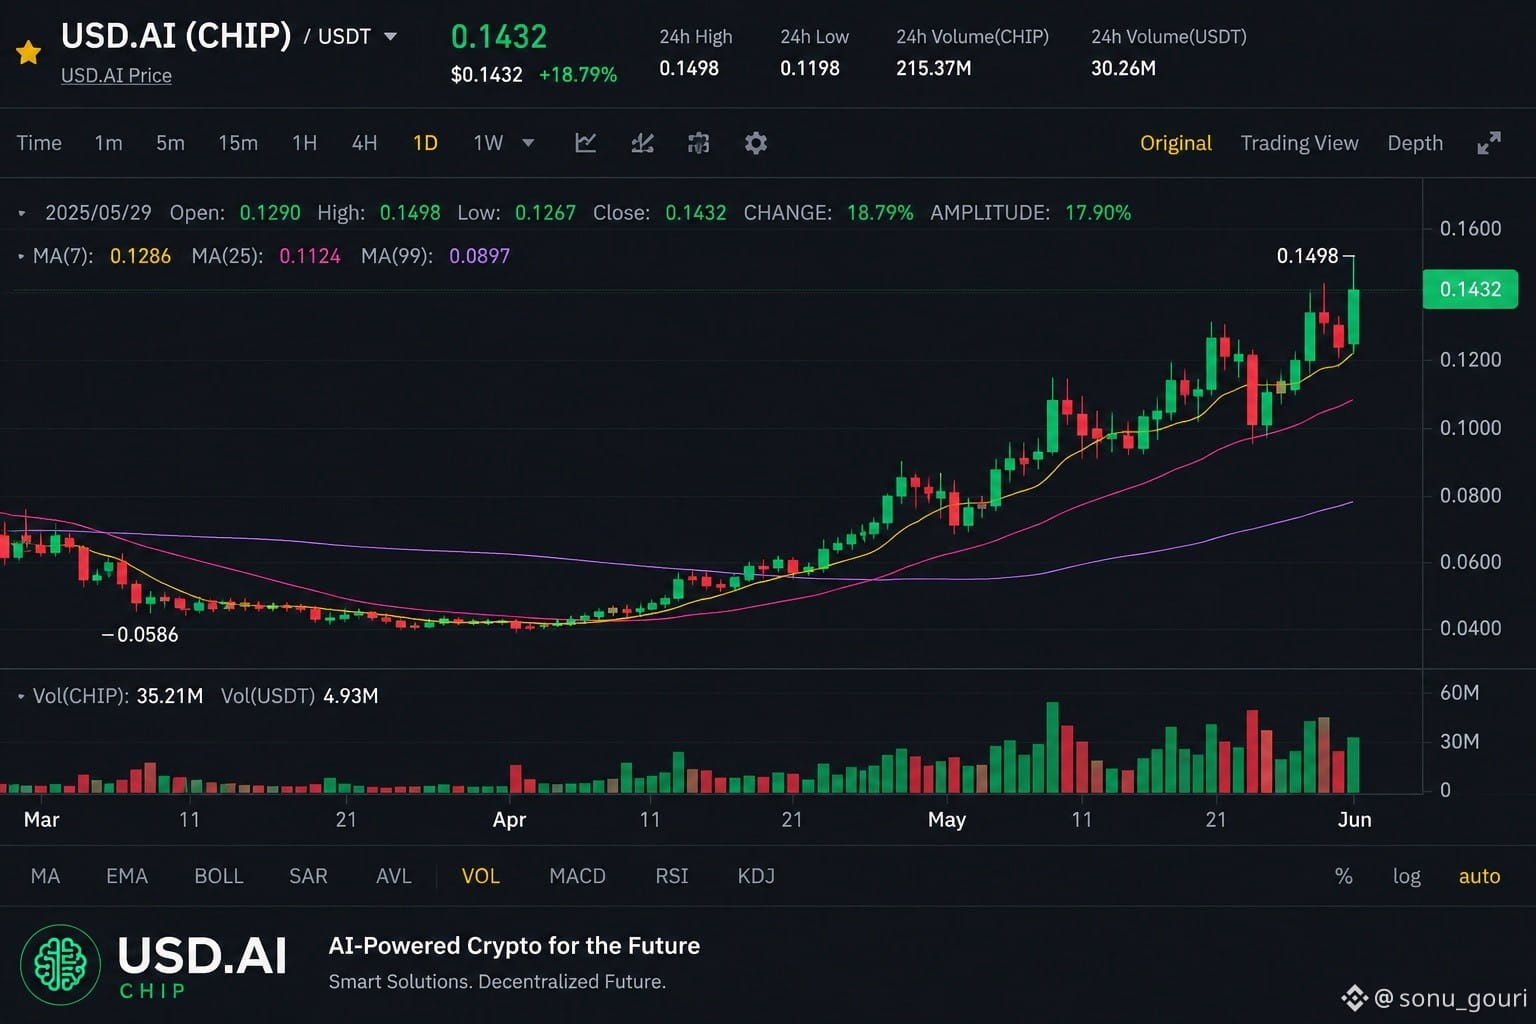Expand the chart to fullscreen
The height and width of the screenshot is (1024, 1536).
1489,143
